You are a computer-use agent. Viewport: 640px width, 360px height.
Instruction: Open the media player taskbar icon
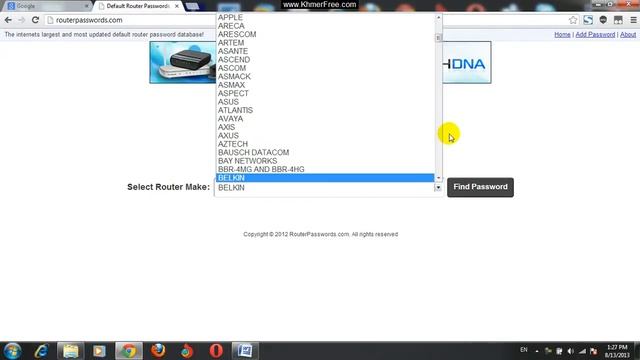click(99, 351)
